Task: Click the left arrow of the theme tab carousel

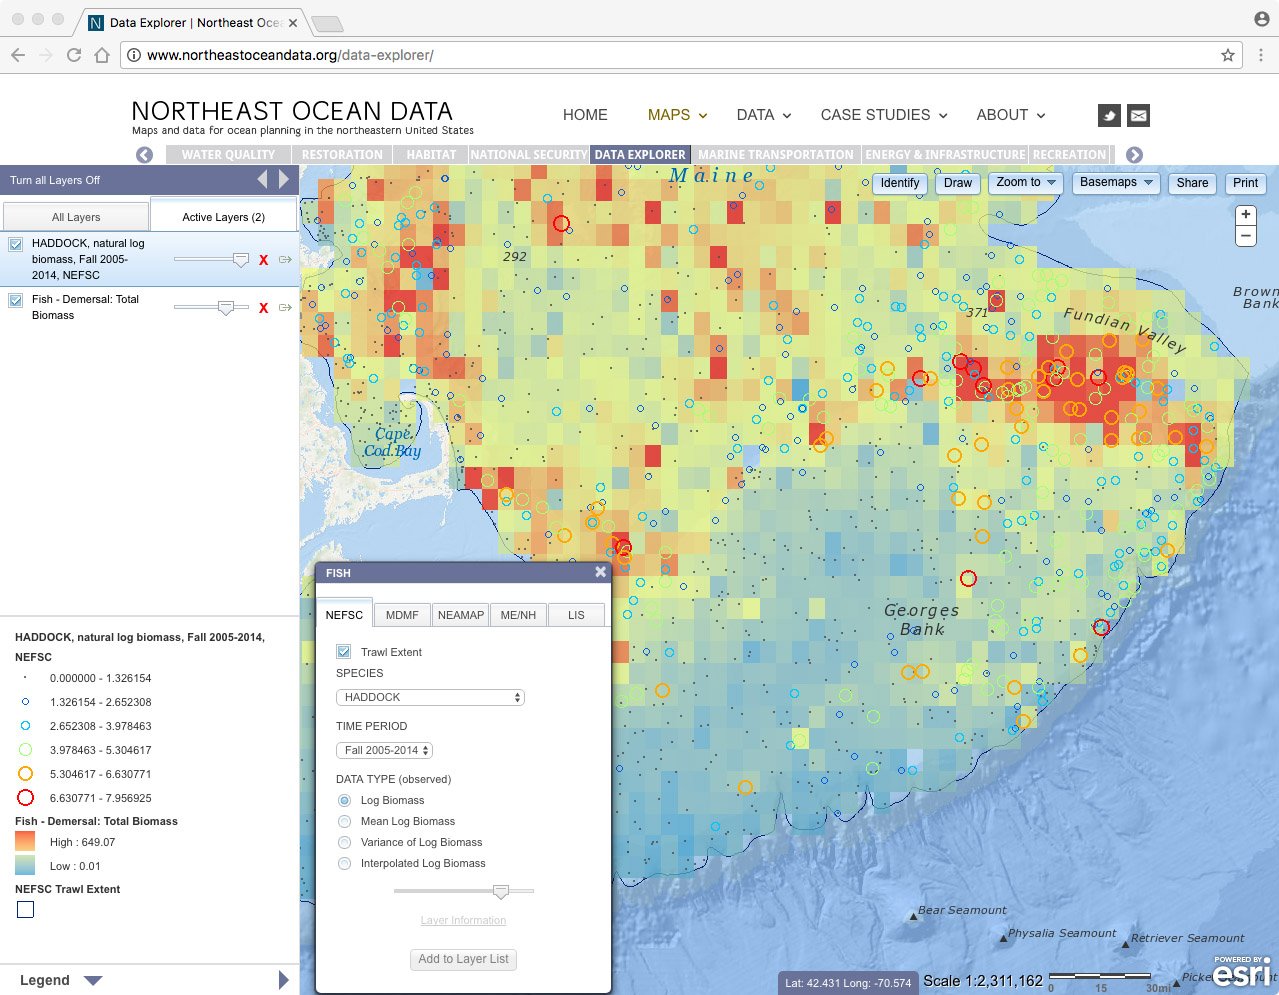Action: (x=145, y=155)
